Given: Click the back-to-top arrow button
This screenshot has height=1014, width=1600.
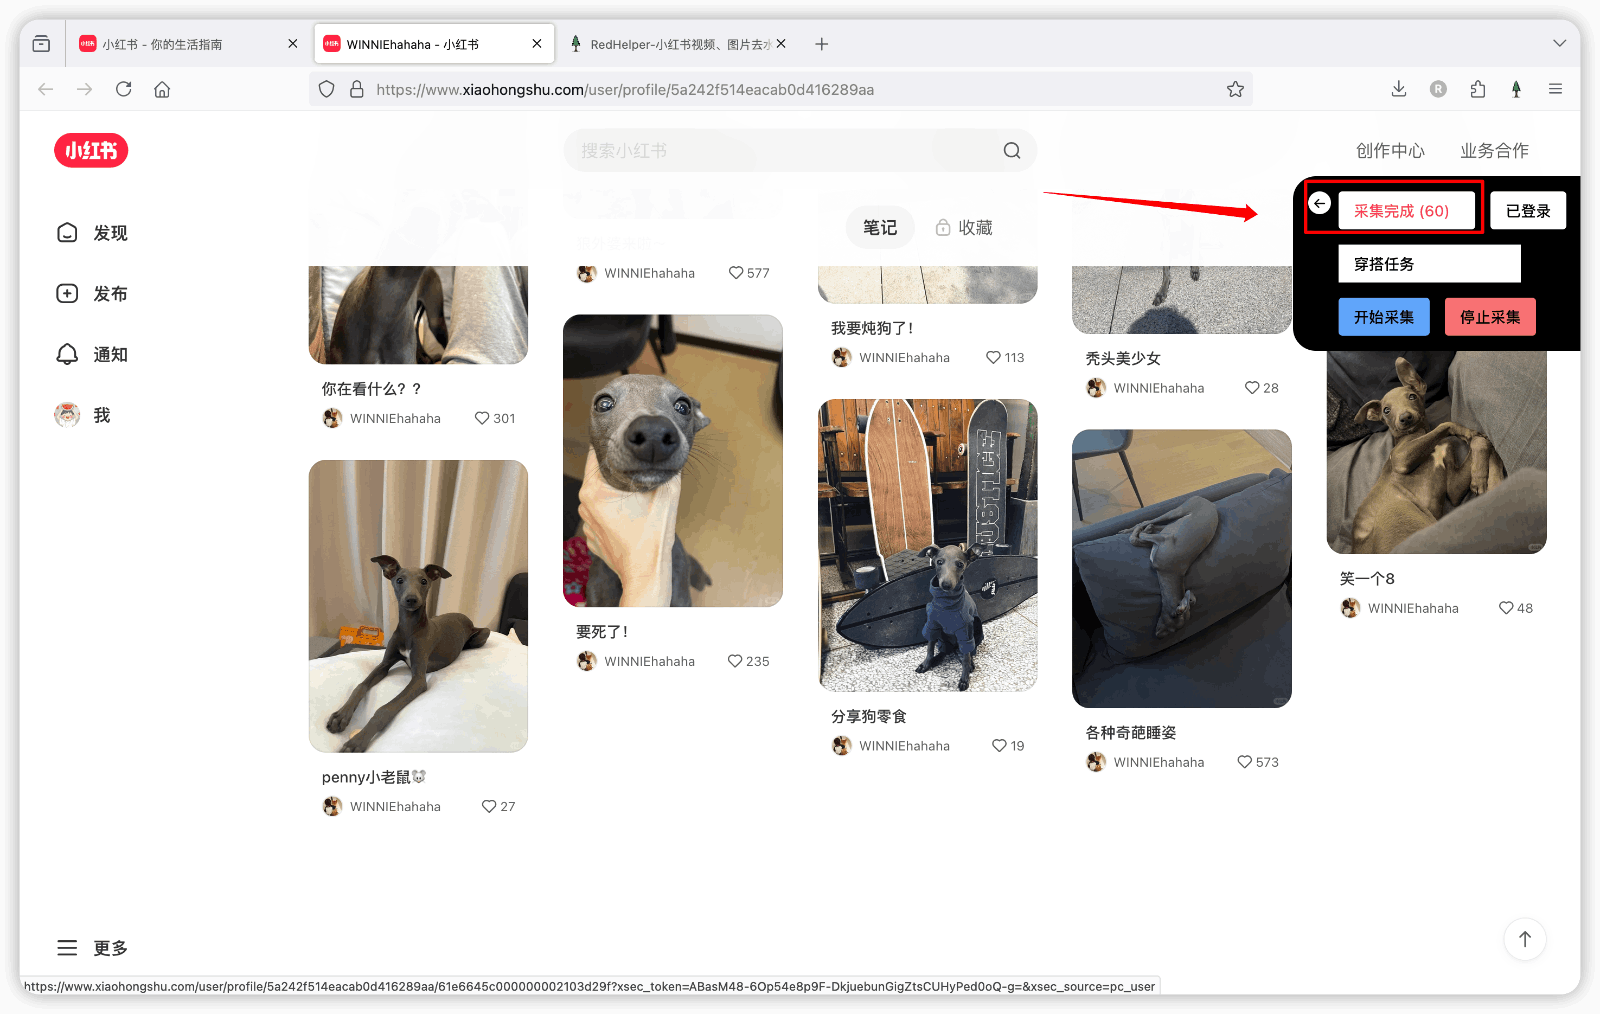Looking at the screenshot, I should click(1525, 939).
